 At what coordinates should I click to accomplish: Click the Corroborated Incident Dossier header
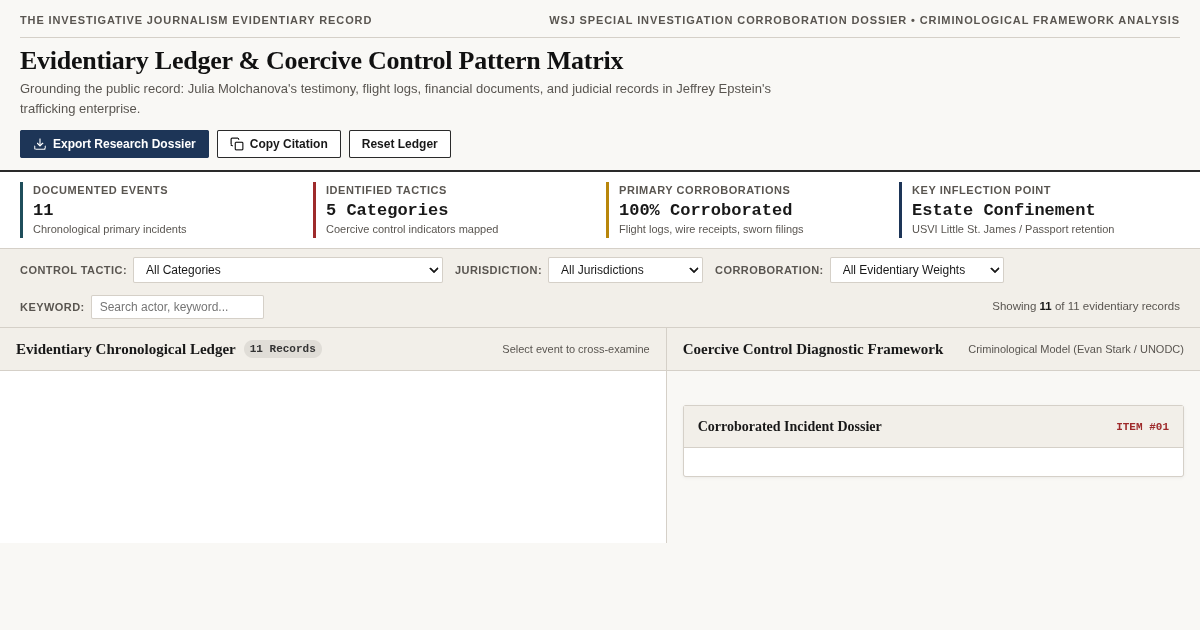click(933, 427)
